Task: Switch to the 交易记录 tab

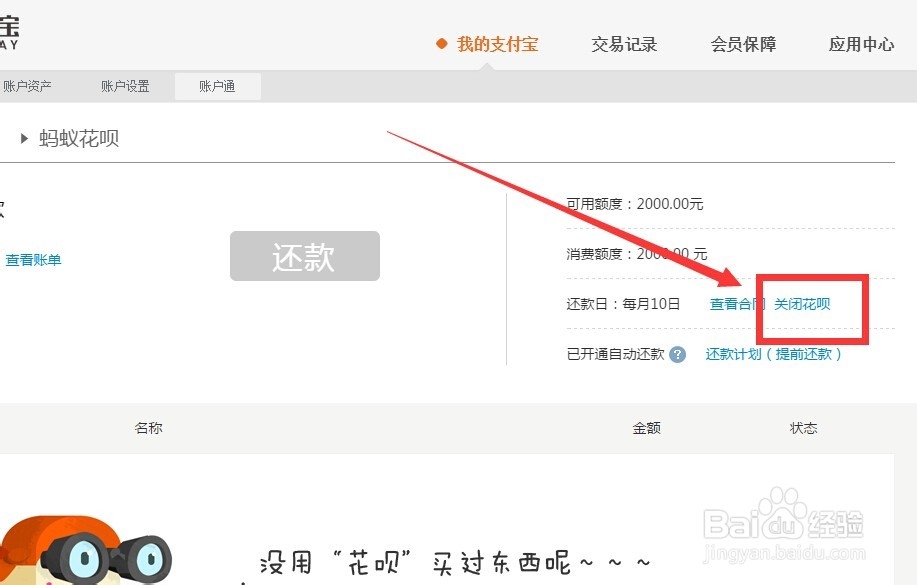Action: pyautogui.click(x=624, y=44)
